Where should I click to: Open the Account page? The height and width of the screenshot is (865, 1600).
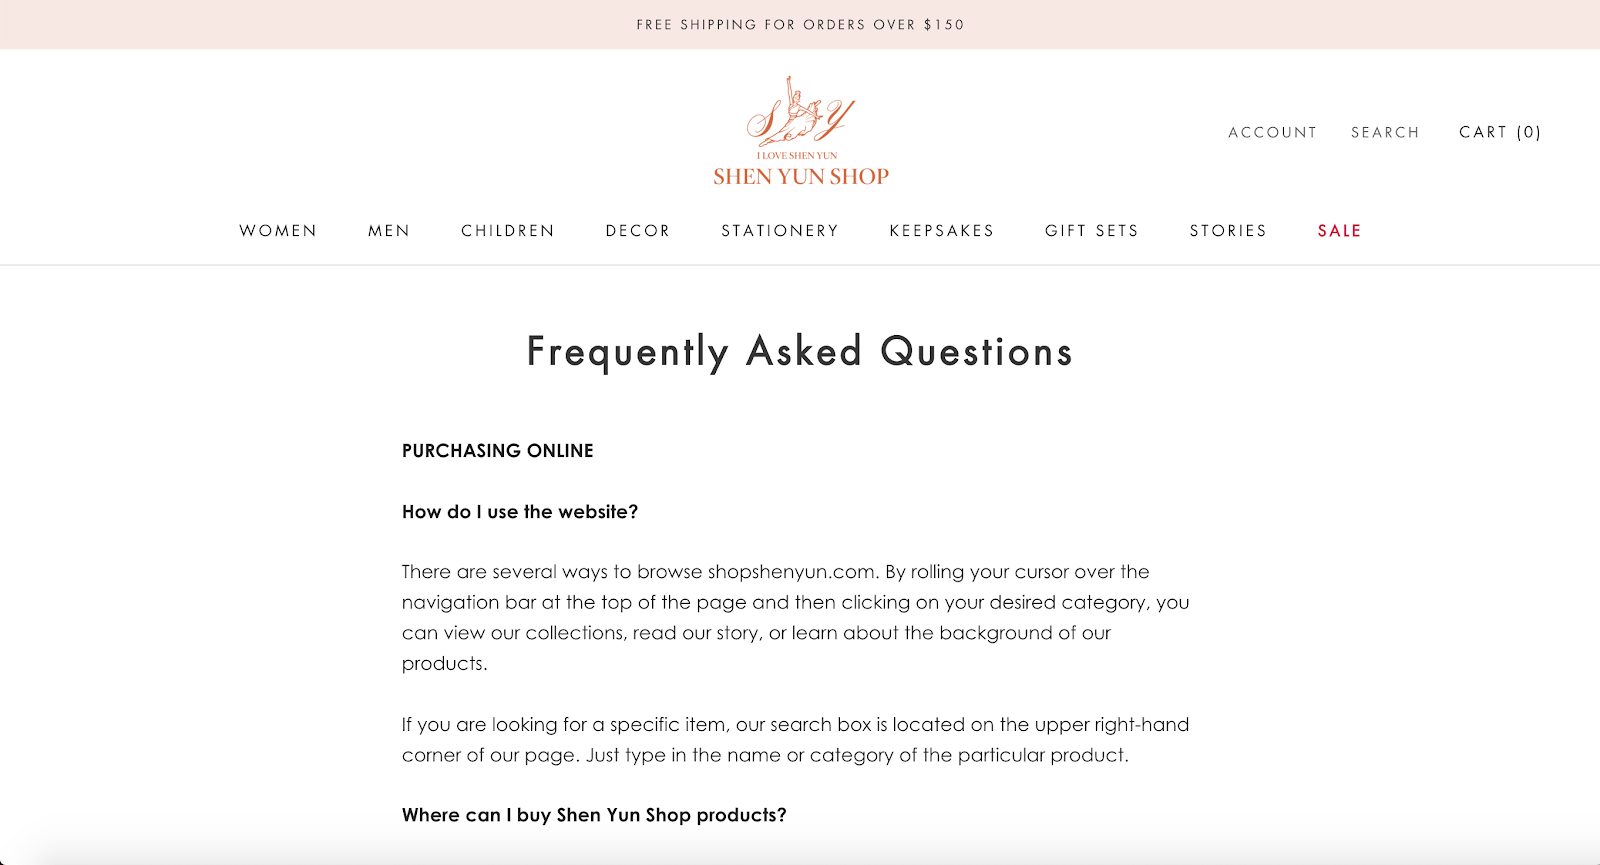tap(1273, 132)
